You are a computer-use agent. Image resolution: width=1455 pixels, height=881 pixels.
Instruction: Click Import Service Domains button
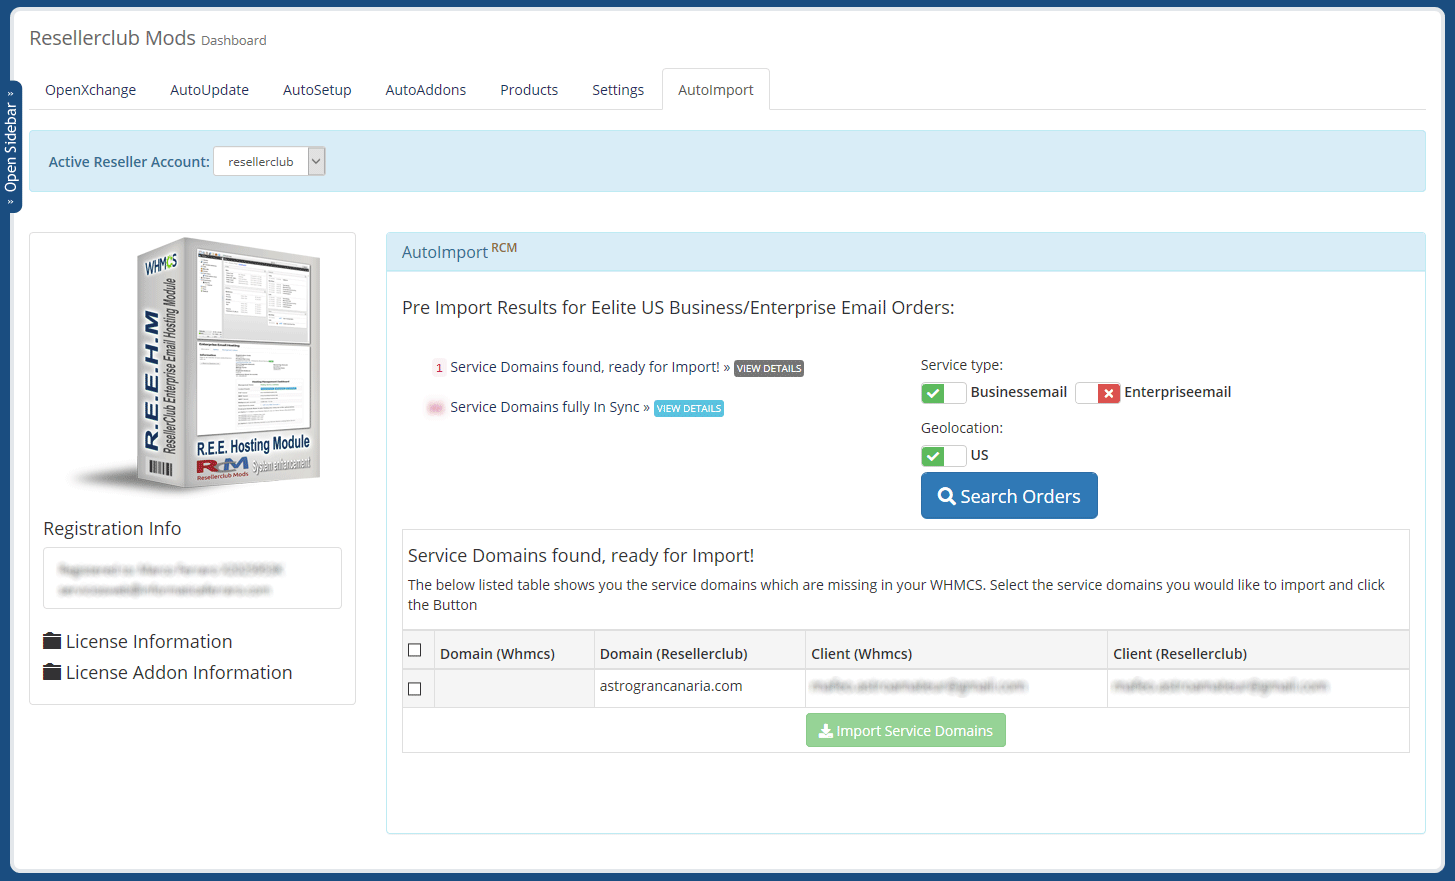[906, 730]
